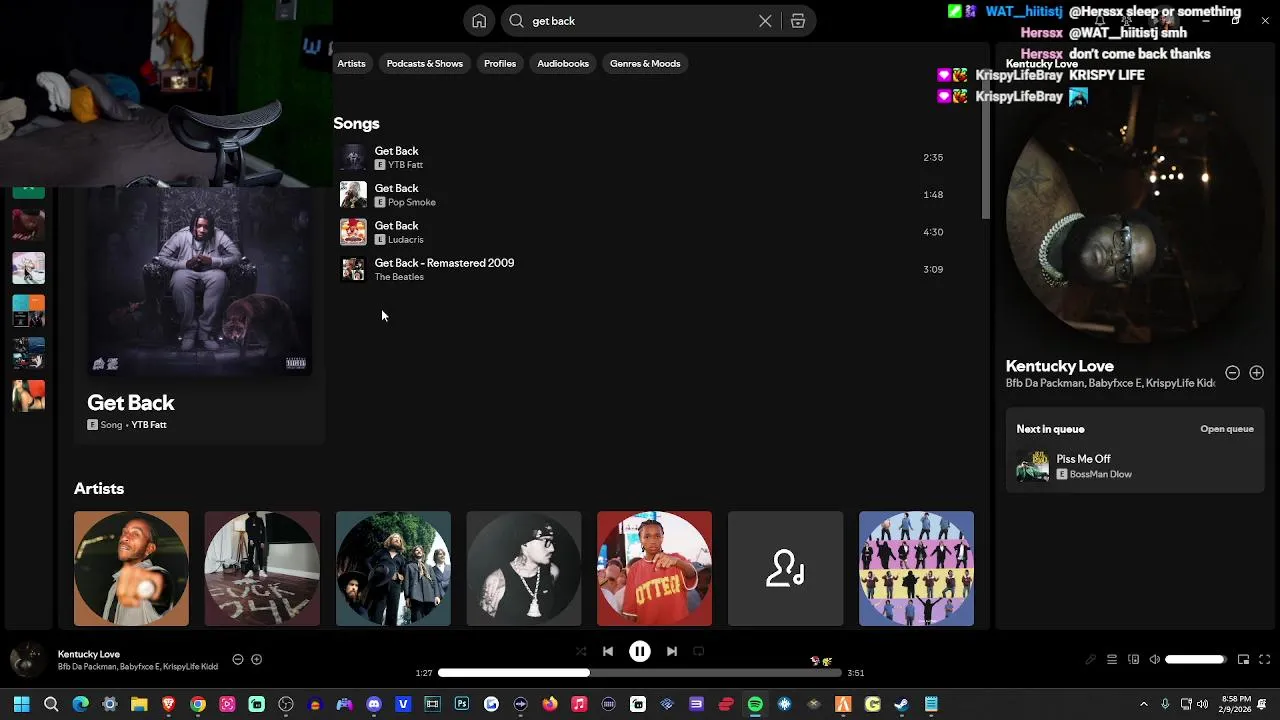This screenshot has width=1280, height=720.
Task: Pause the current track
Action: click(x=640, y=651)
